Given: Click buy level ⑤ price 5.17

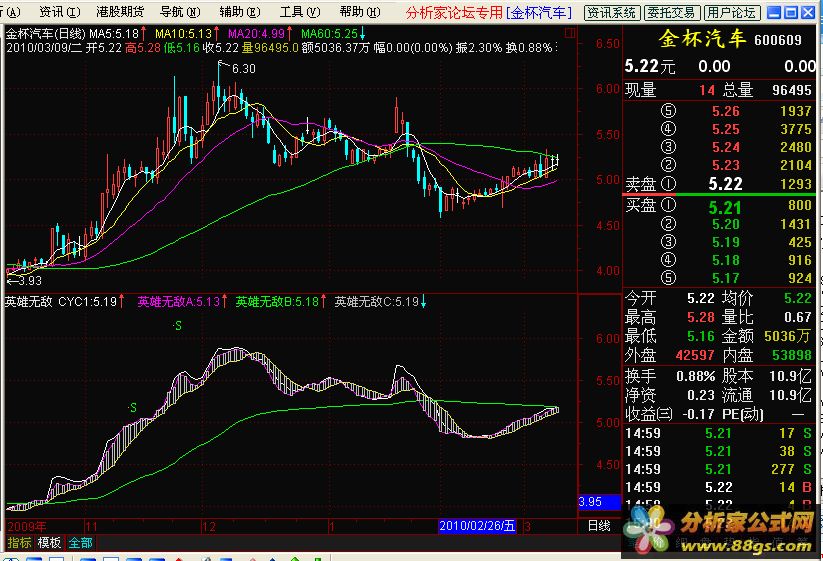Looking at the screenshot, I should click(x=725, y=278).
